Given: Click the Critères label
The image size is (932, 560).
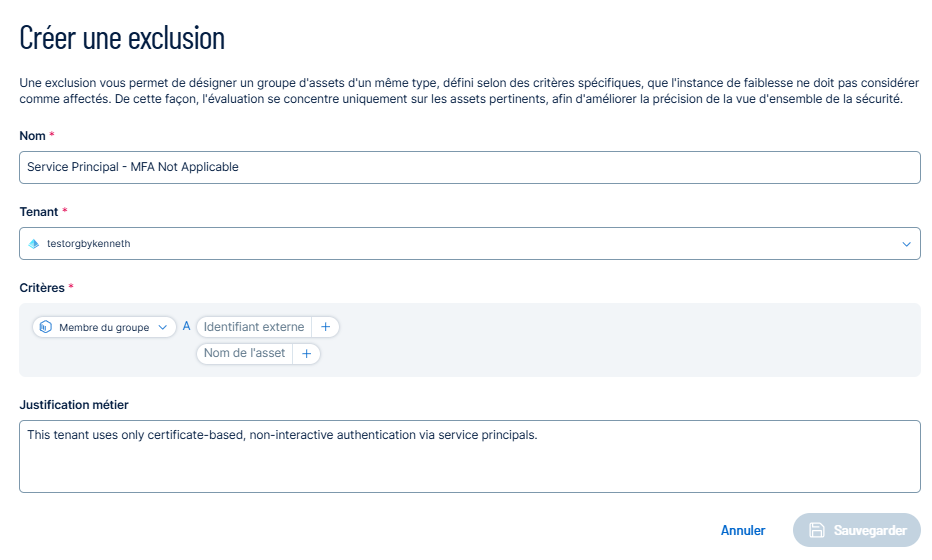Looking at the screenshot, I should click(x=42, y=288).
